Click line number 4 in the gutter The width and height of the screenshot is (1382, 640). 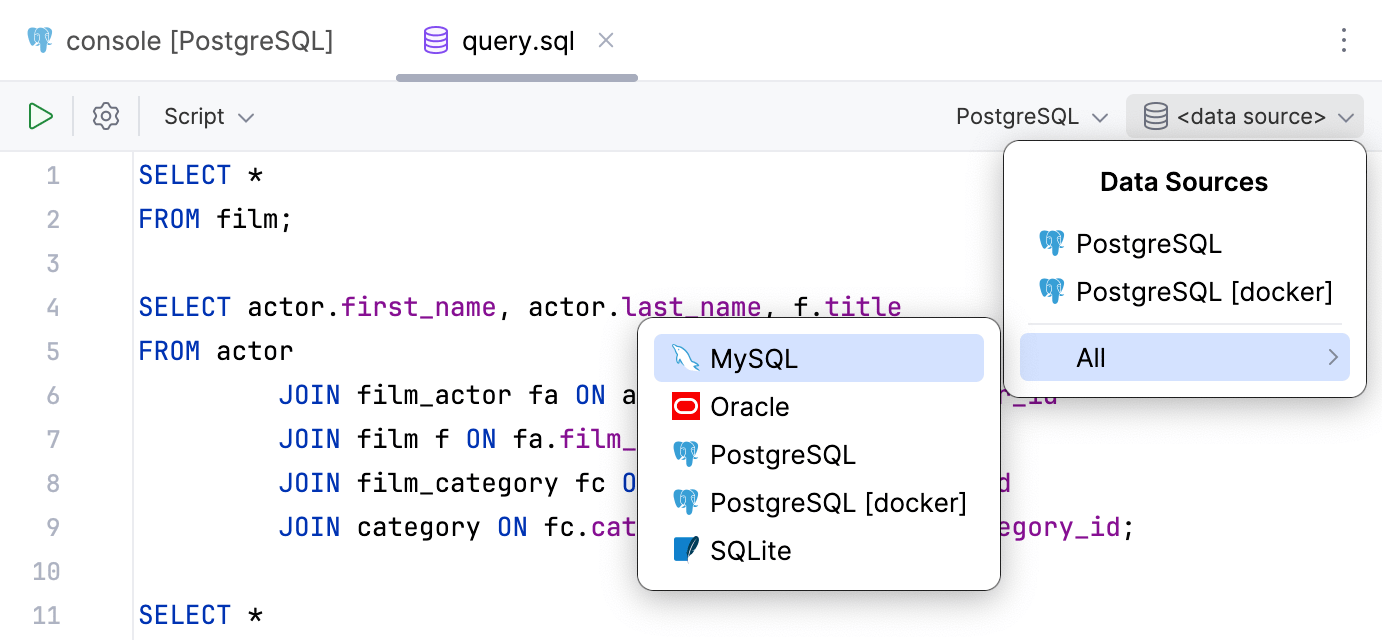click(53, 307)
